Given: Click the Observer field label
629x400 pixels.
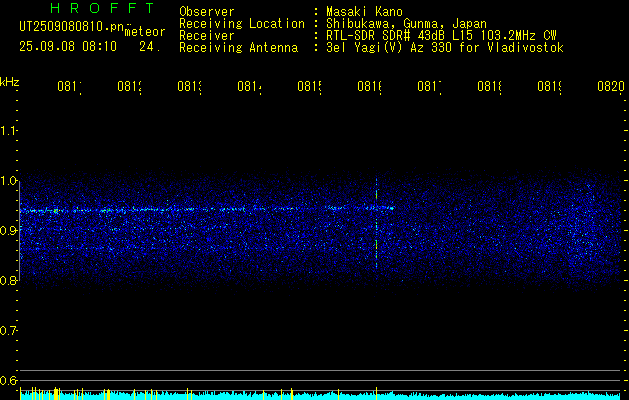Looking at the screenshot, I should click(207, 12).
